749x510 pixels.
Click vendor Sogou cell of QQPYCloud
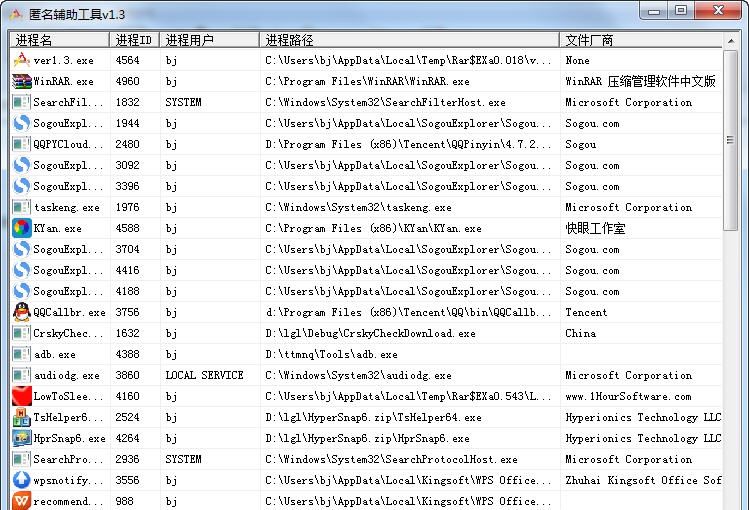pos(580,144)
